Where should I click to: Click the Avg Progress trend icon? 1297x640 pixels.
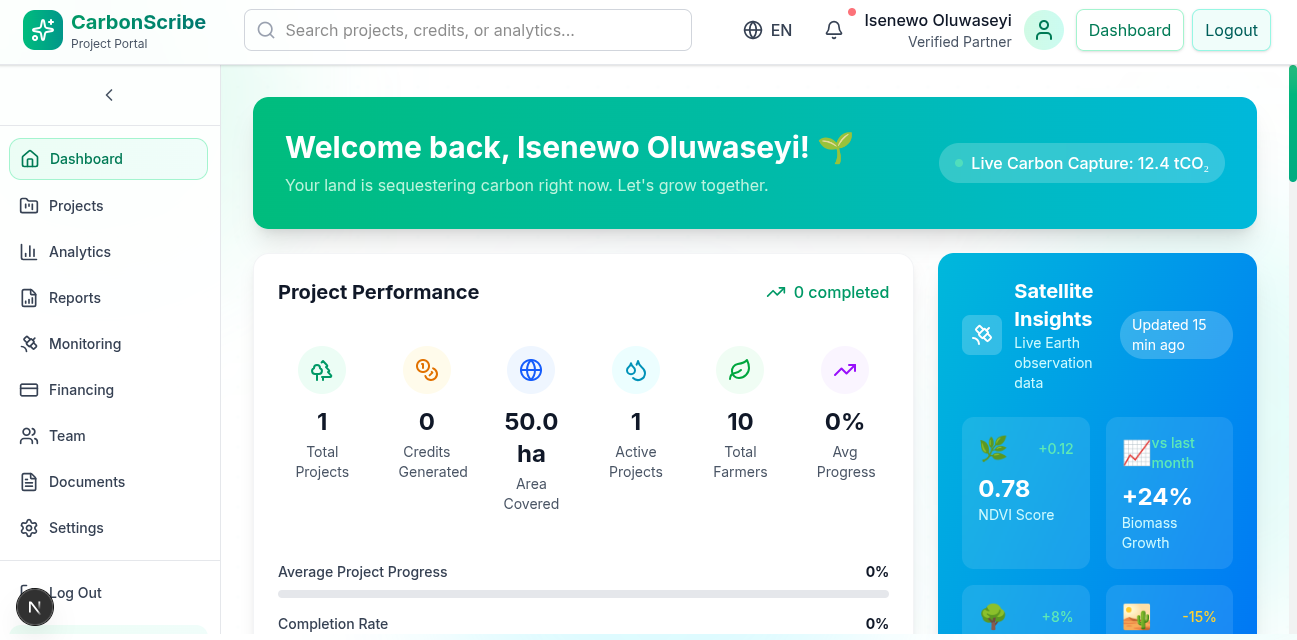(x=845, y=371)
